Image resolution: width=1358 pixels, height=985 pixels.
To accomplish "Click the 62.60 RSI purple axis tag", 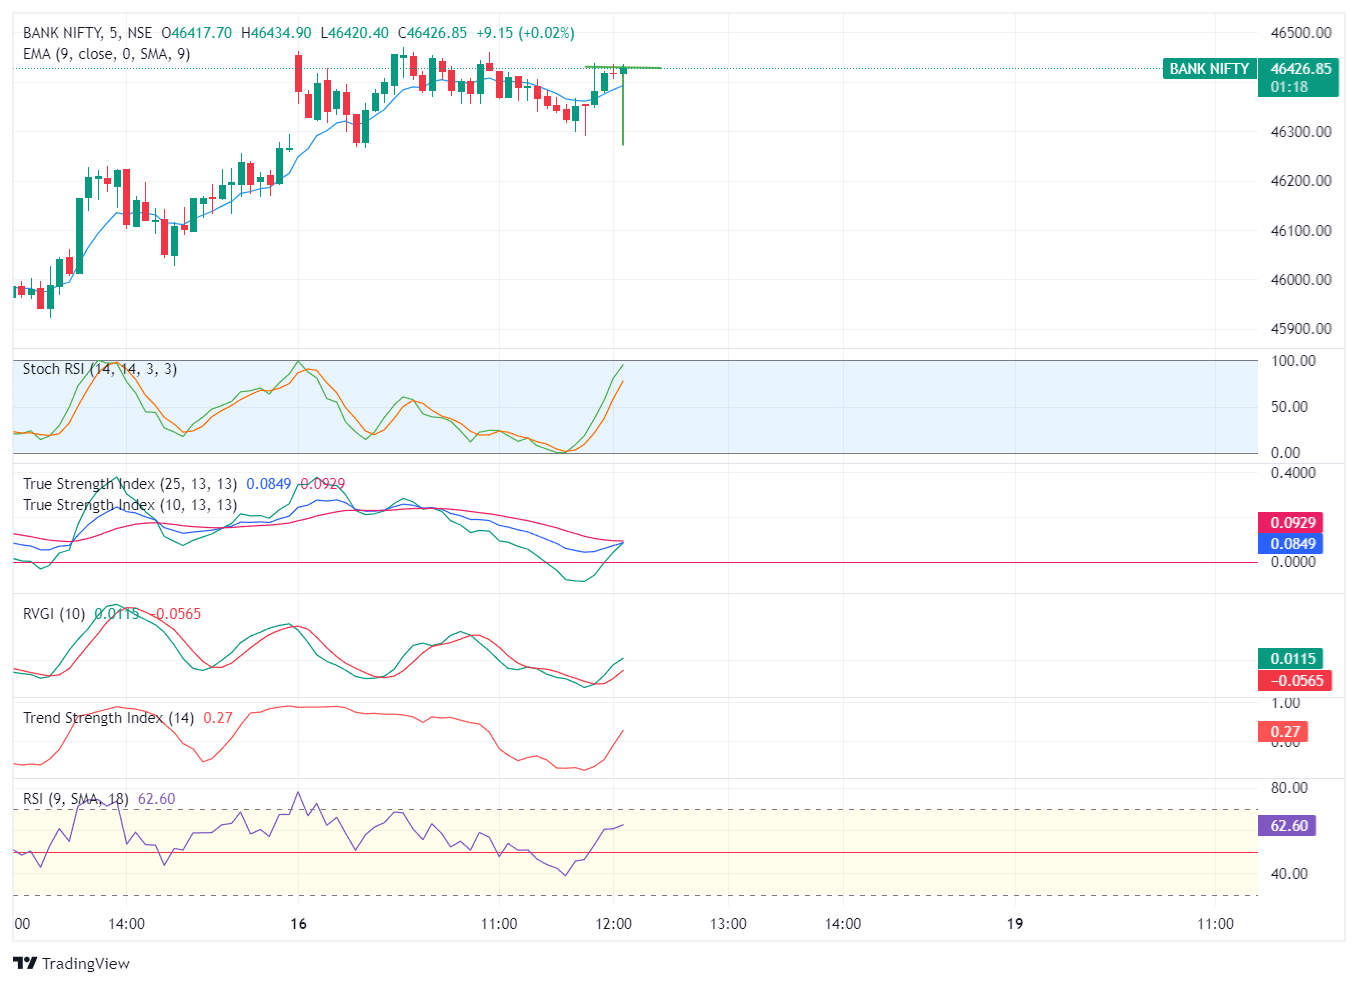I will (x=1287, y=826).
